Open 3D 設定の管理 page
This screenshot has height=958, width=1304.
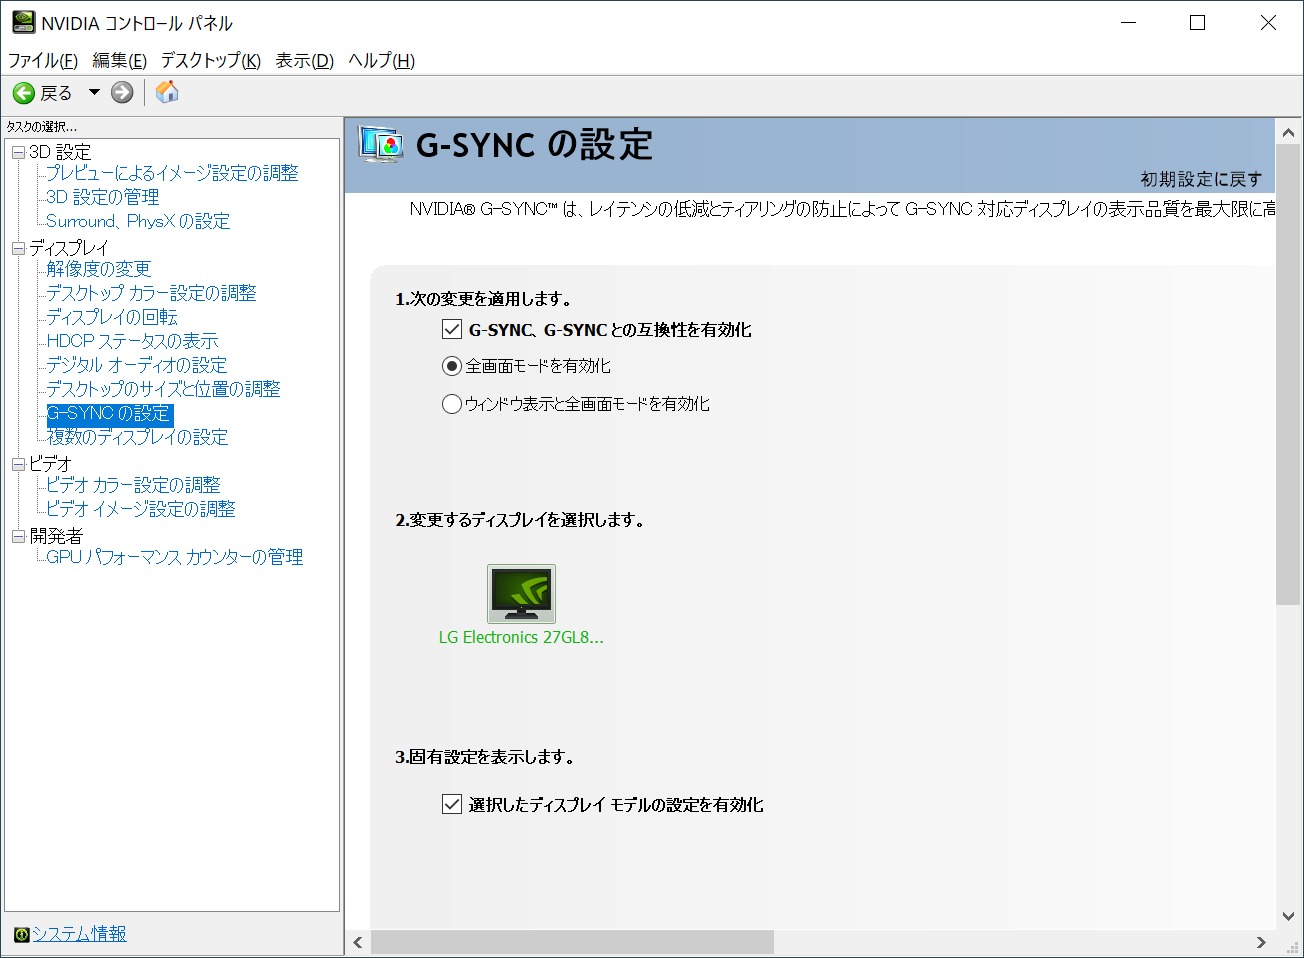pyautogui.click(x=103, y=197)
